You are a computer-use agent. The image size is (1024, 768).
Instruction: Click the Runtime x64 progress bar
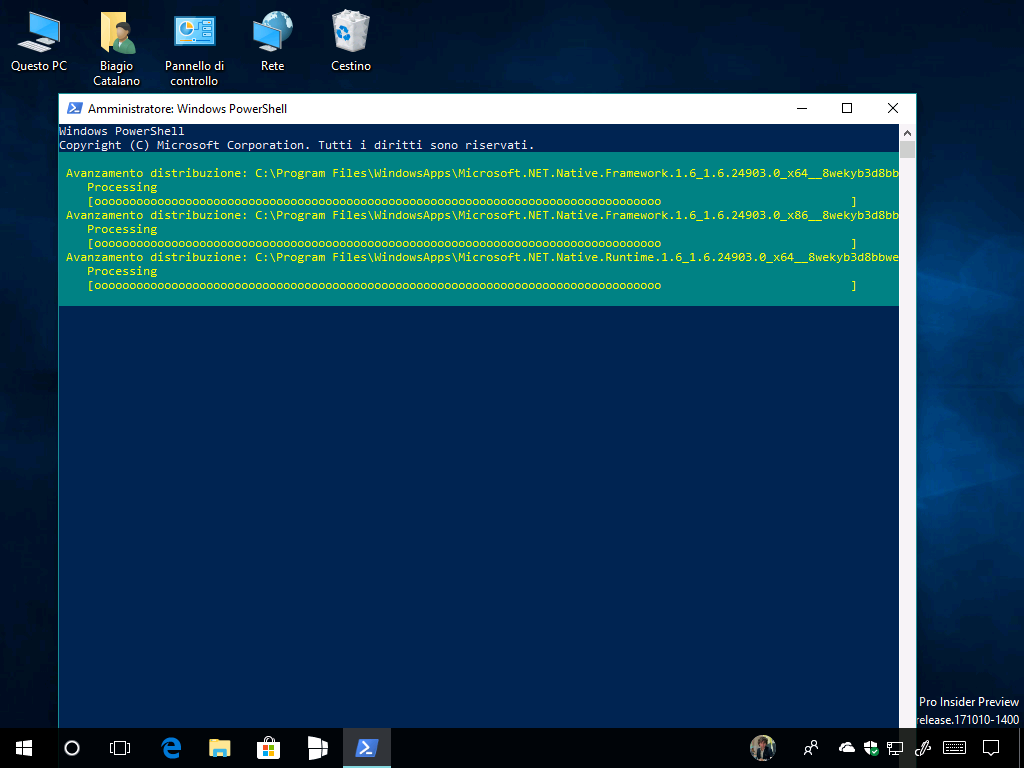pyautogui.click(x=472, y=285)
